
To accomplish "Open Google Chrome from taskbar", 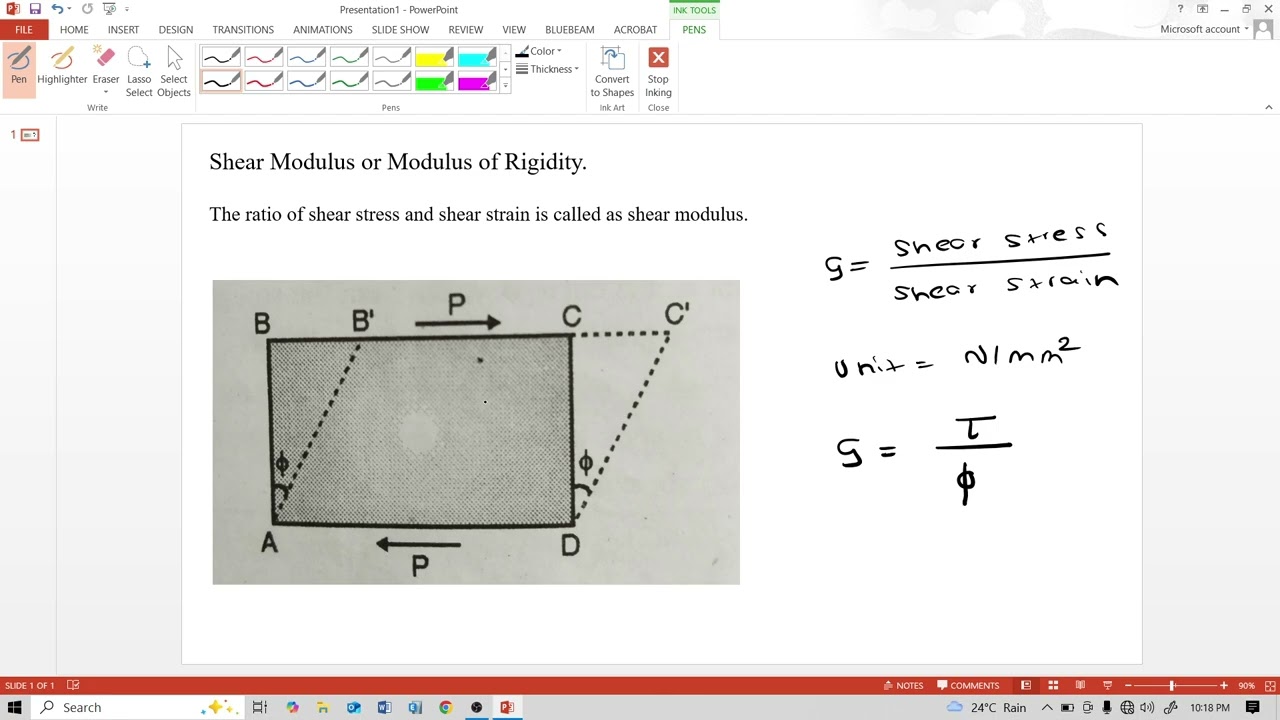I will coord(446,707).
